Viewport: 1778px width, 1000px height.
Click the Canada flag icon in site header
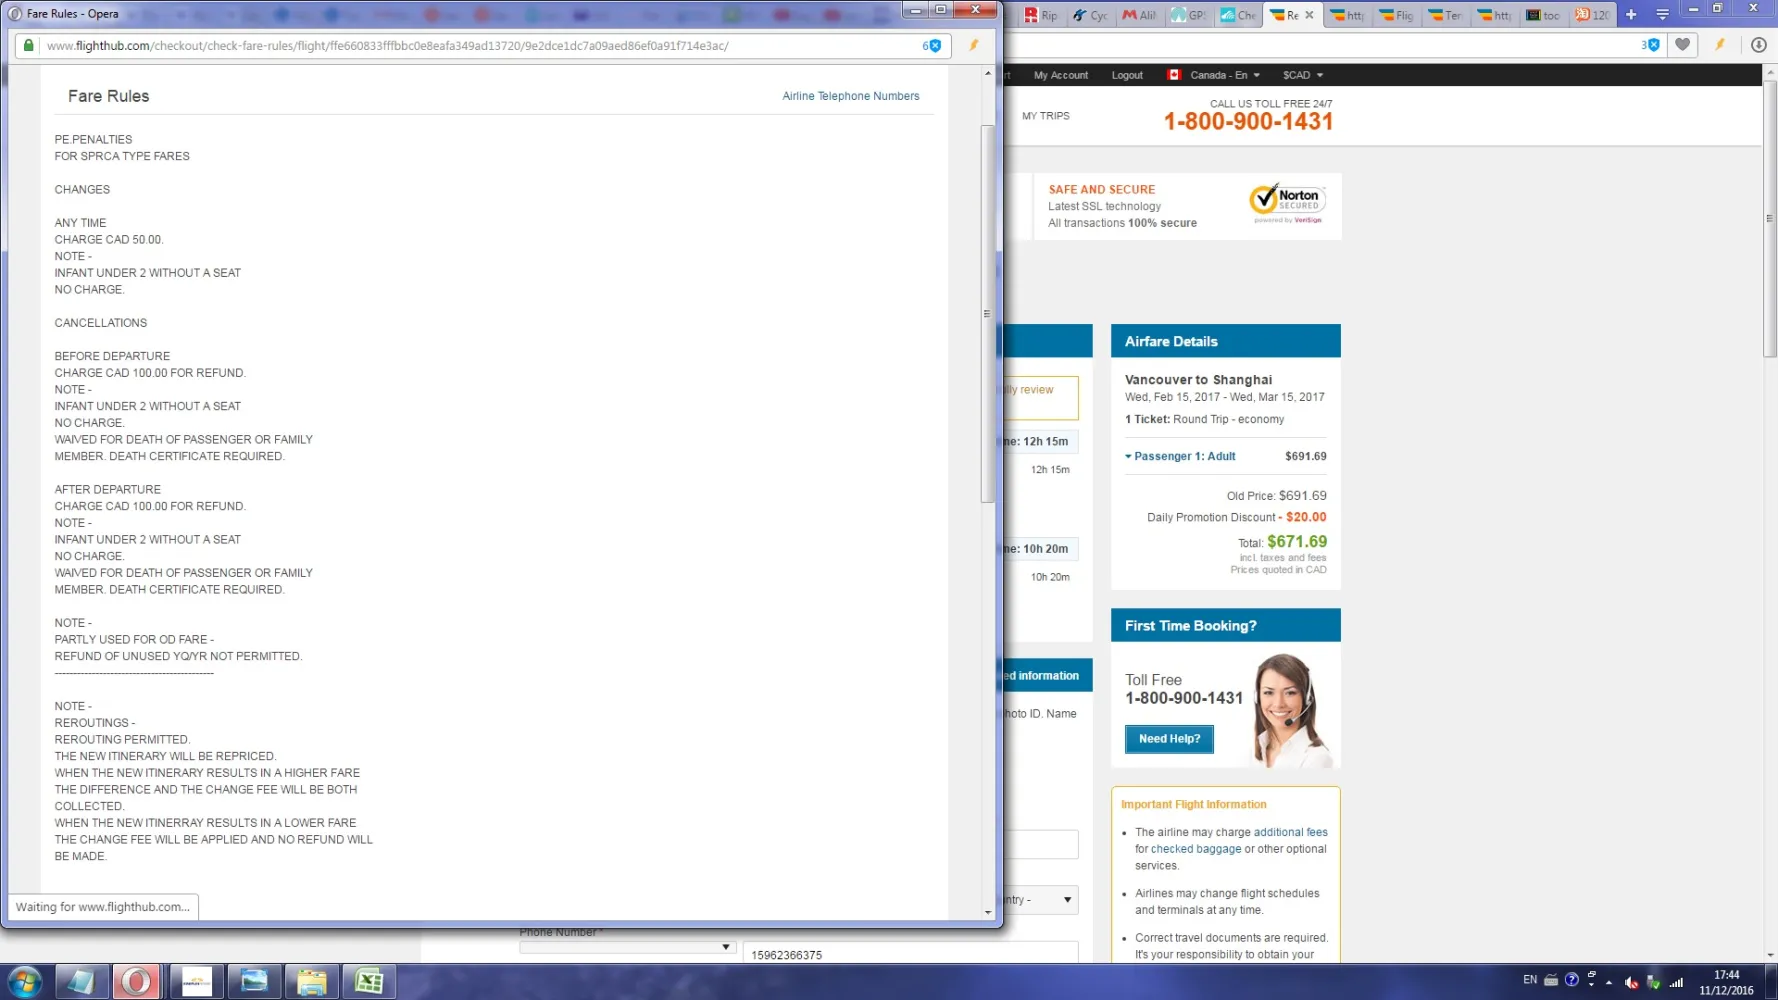tap(1174, 75)
